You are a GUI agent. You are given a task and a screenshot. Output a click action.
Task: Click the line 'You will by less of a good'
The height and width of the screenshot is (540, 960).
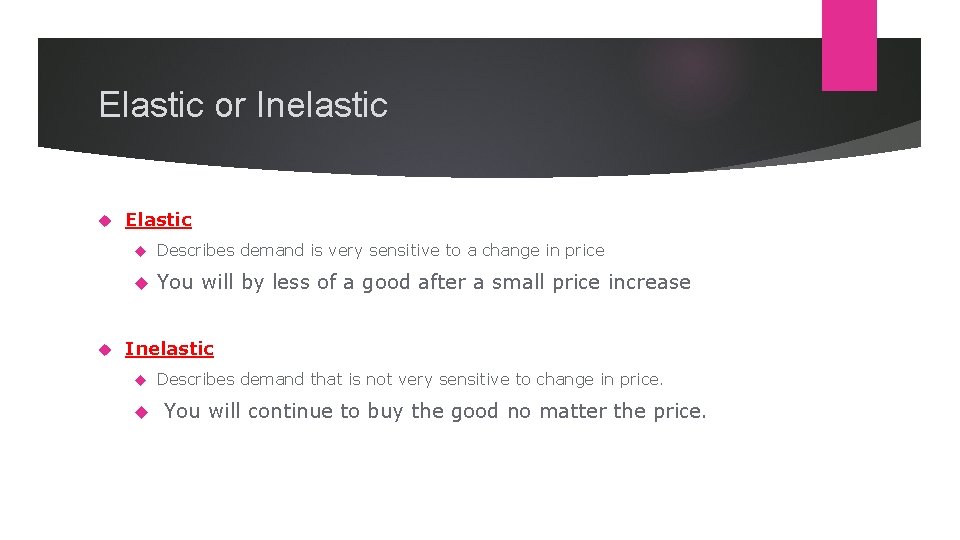coord(423,283)
